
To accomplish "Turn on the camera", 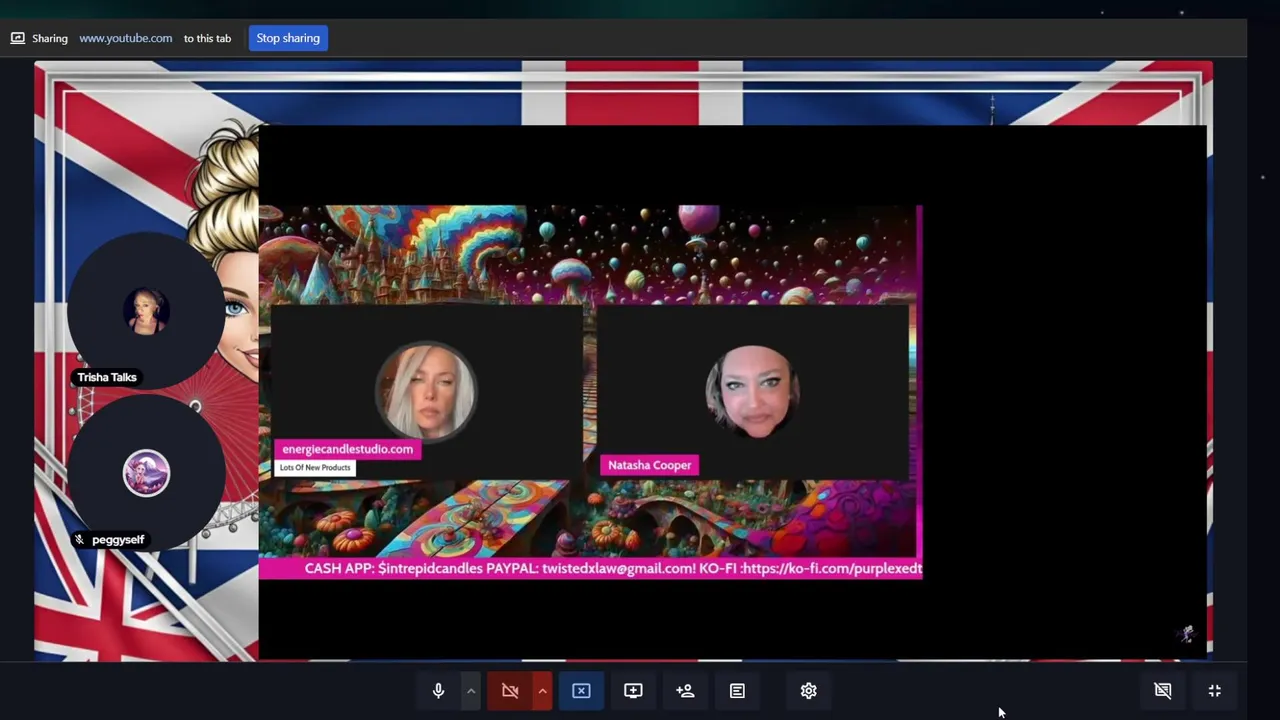I will tap(510, 691).
